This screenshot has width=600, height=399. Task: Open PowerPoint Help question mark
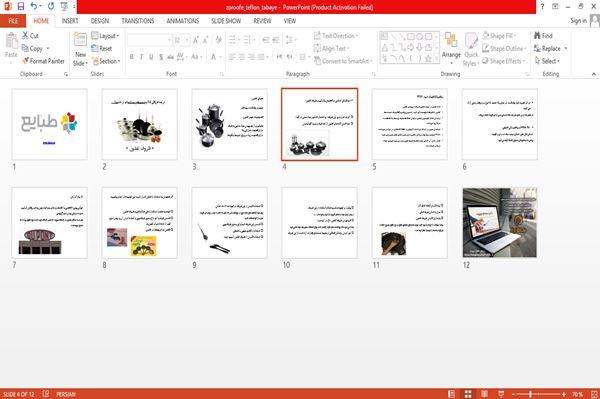point(542,7)
